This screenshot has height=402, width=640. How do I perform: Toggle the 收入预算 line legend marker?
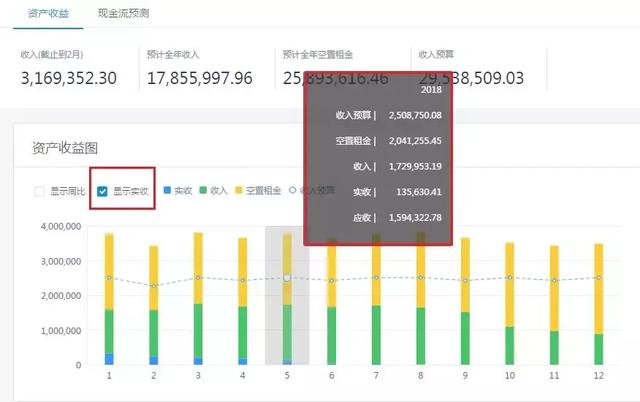pos(293,190)
